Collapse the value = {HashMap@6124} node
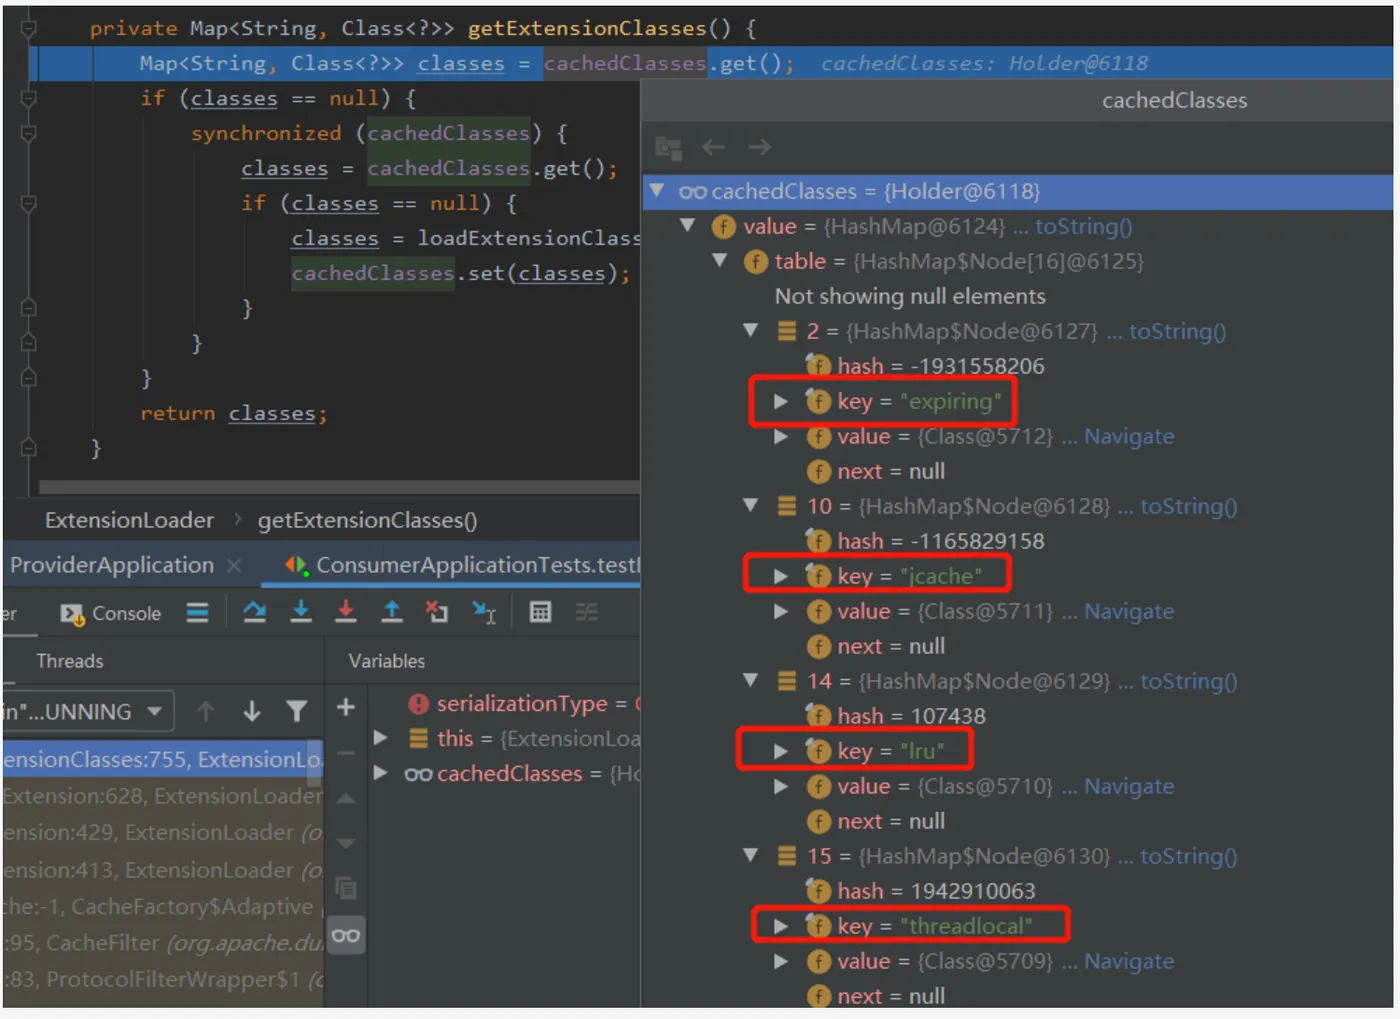This screenshot has height=1019, width=1400. point(688,225)
